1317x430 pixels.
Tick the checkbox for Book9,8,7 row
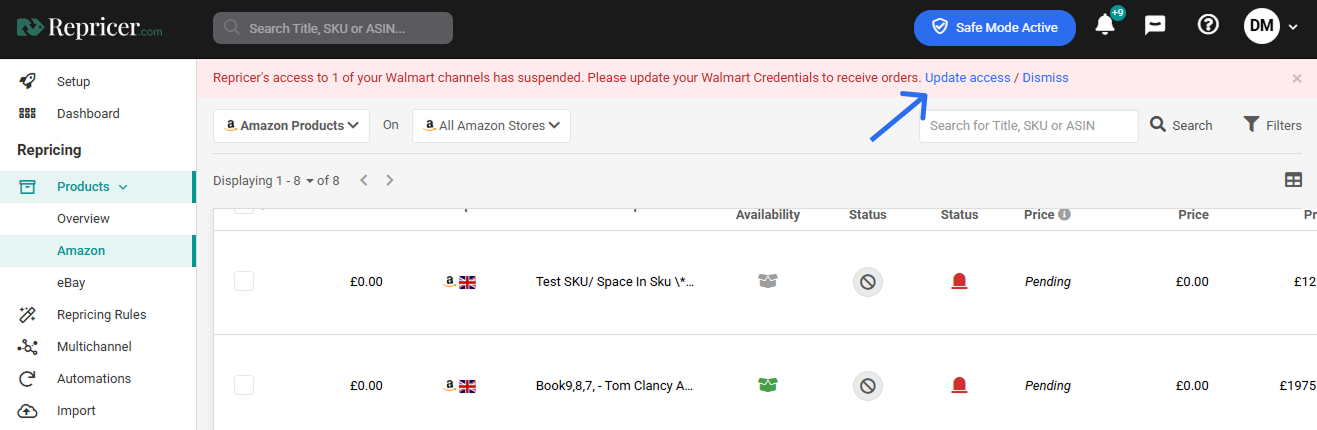pyautogui.click(x=244, y=385)
